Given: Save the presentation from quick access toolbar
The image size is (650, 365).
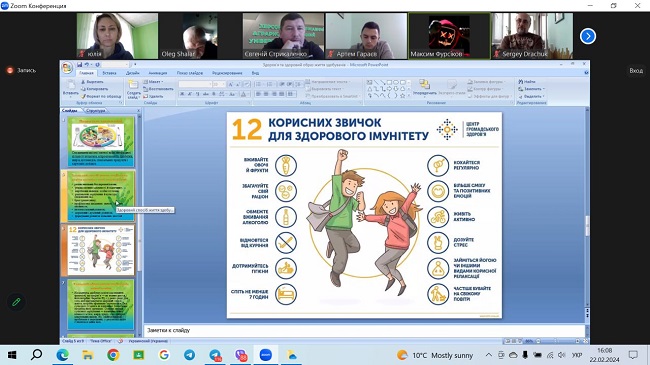Looking at the screenshot, I should coord(80,65).
